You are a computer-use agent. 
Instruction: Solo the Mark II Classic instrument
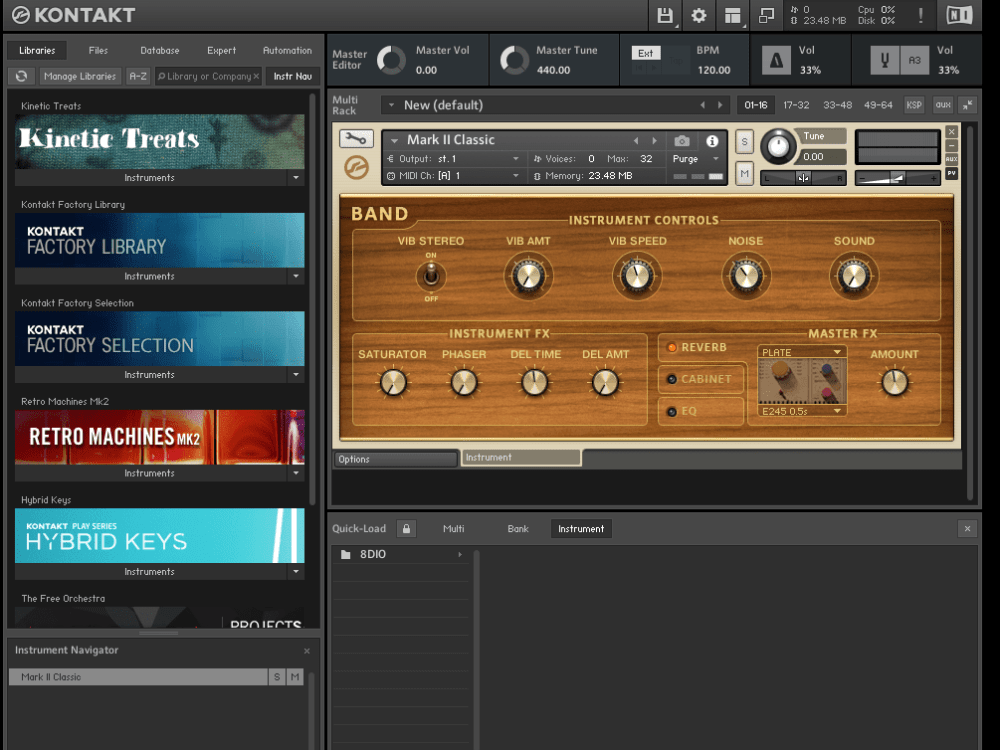point(744,142)
